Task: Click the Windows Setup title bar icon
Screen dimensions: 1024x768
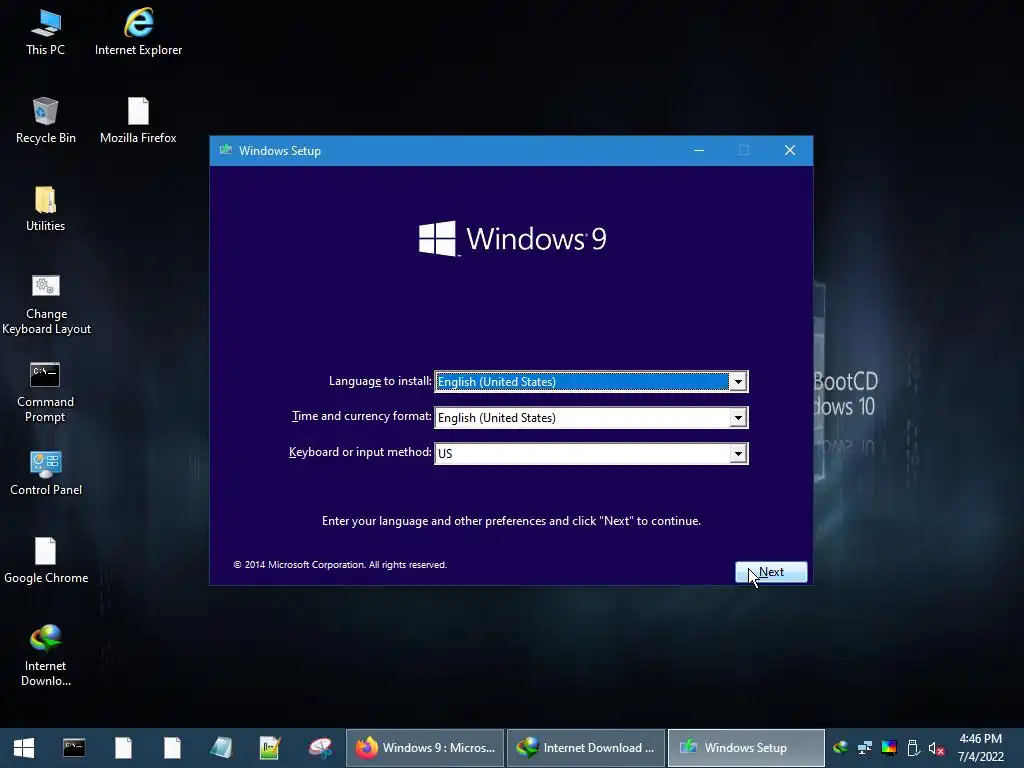Action: click(x=226, y=150)
